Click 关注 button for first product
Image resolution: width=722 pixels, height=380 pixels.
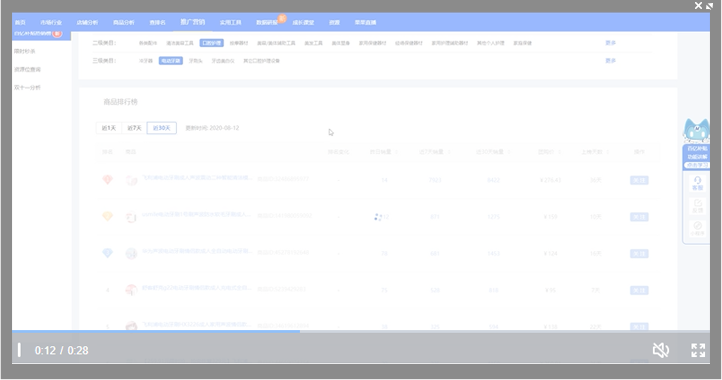639,180
